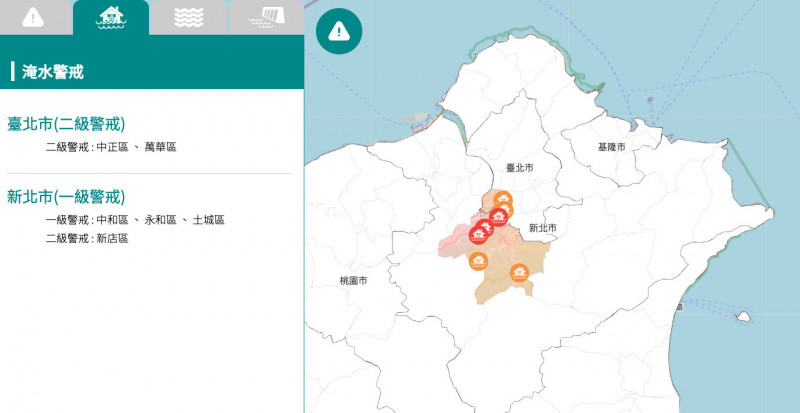Select the flooded house alert tab
The height and width of the screenshot is (413, 800).
(x=111, y=17)
